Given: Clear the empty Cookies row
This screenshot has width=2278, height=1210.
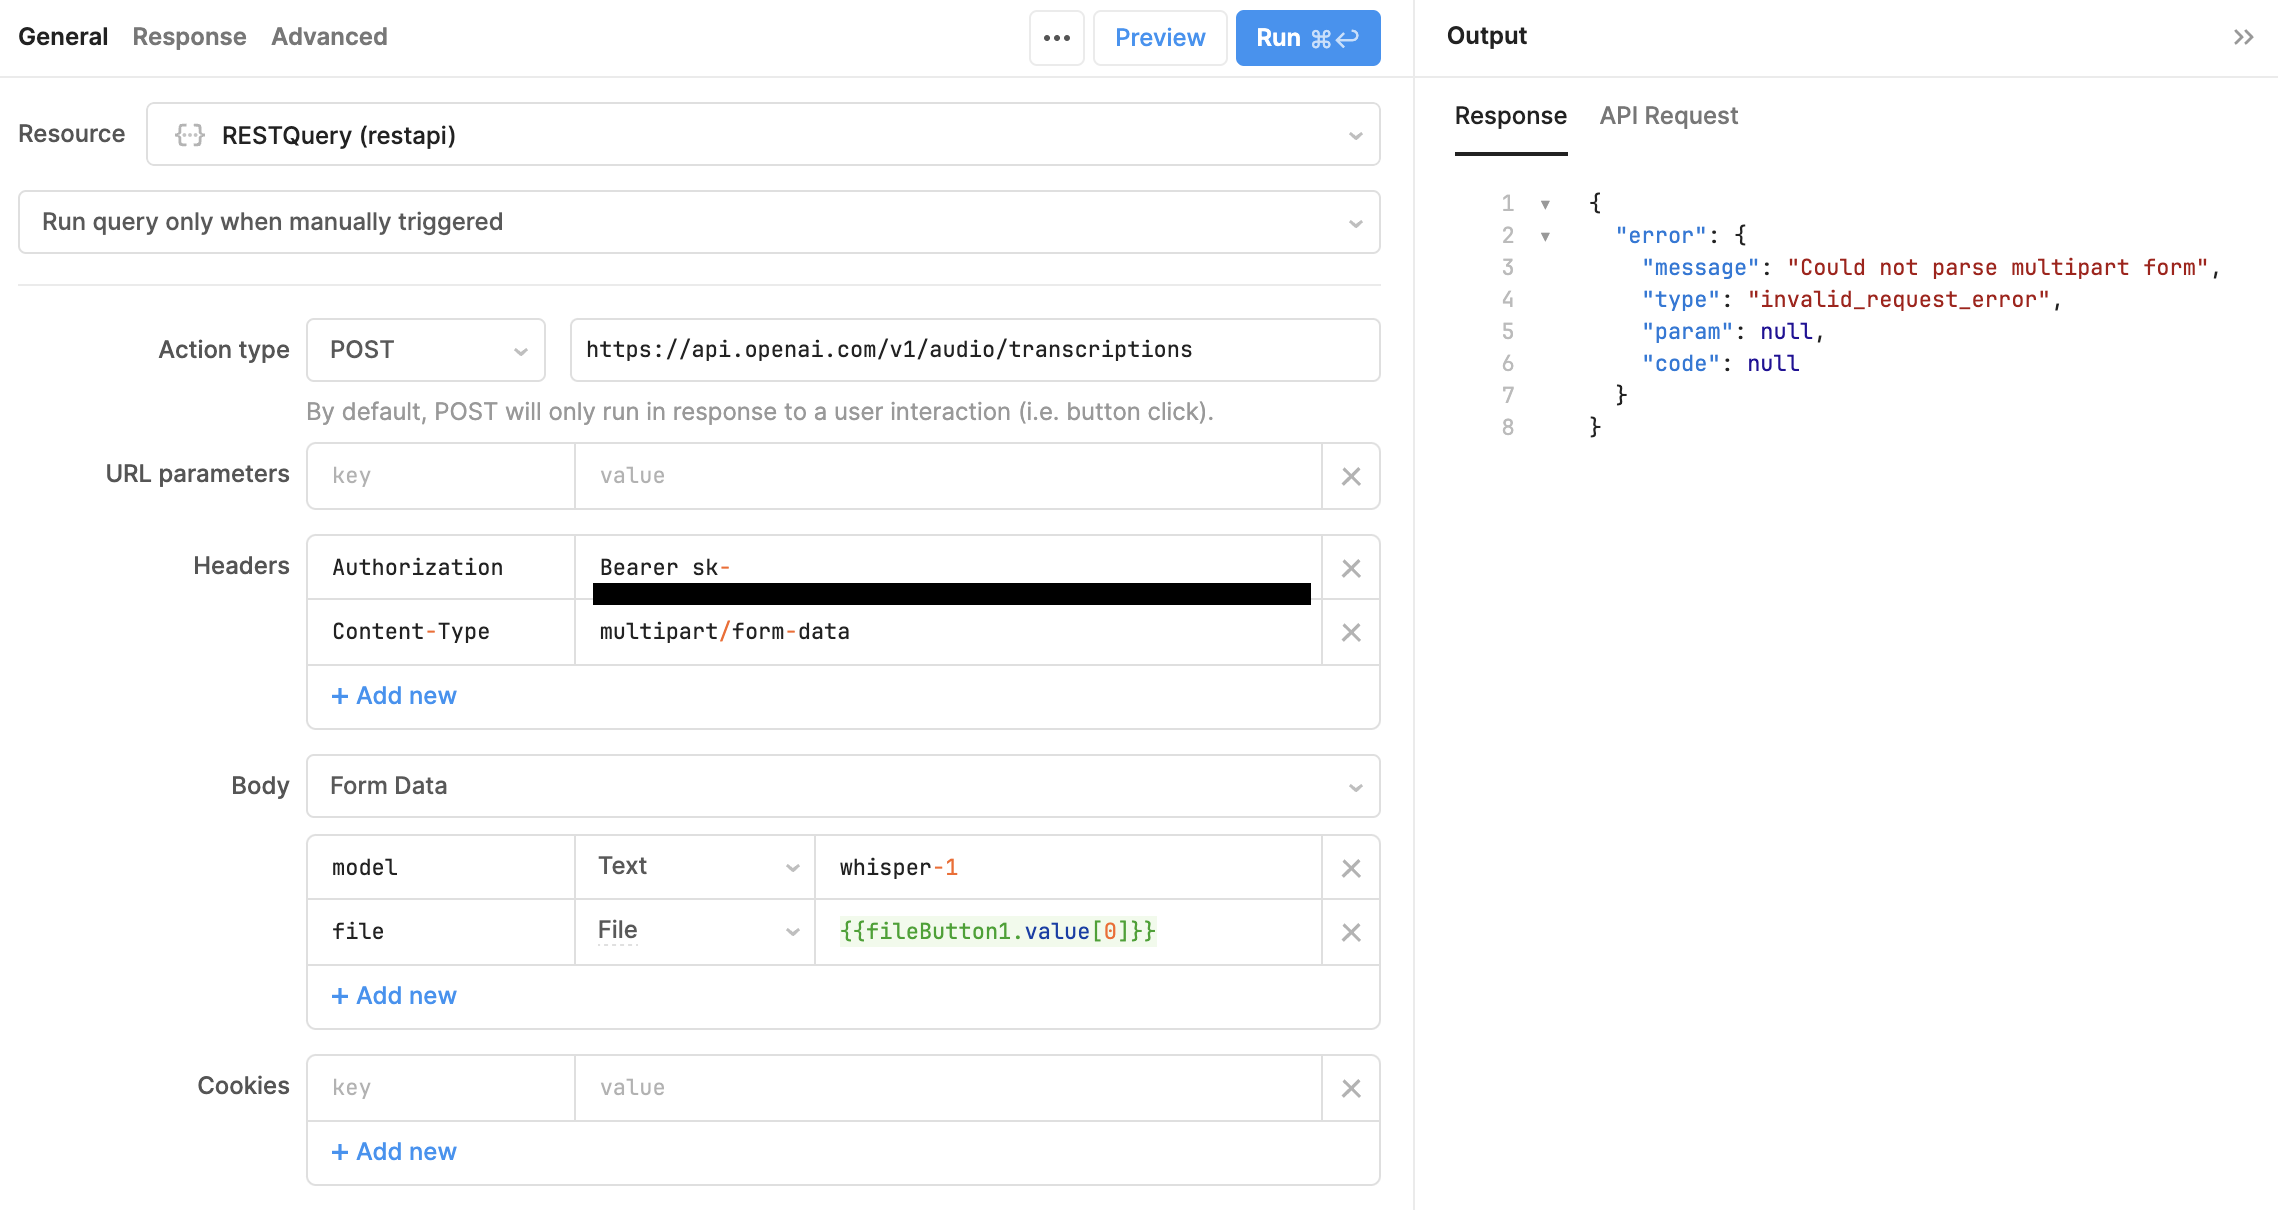Looking at the screenshot, I should (x=1351, y=1087).
